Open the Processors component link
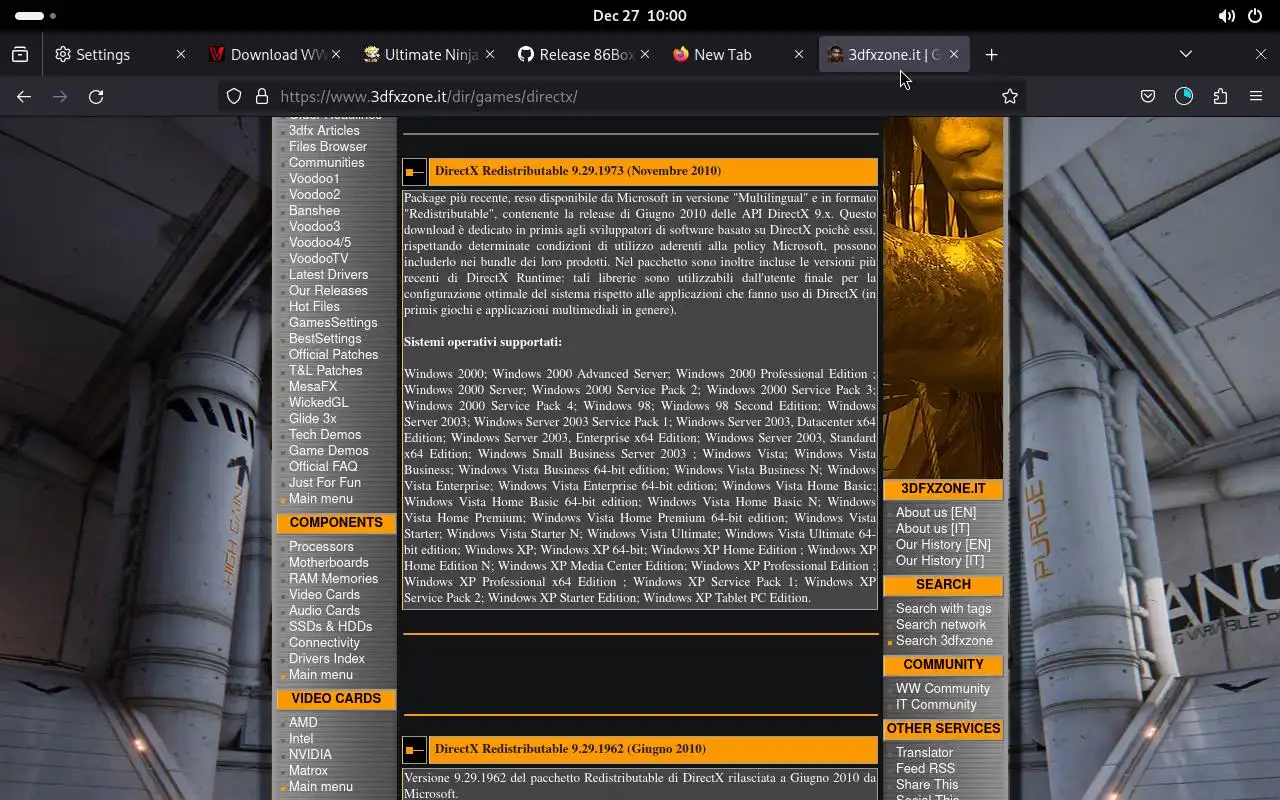The height and width of the screenshot is (800, 1280). 321,547
